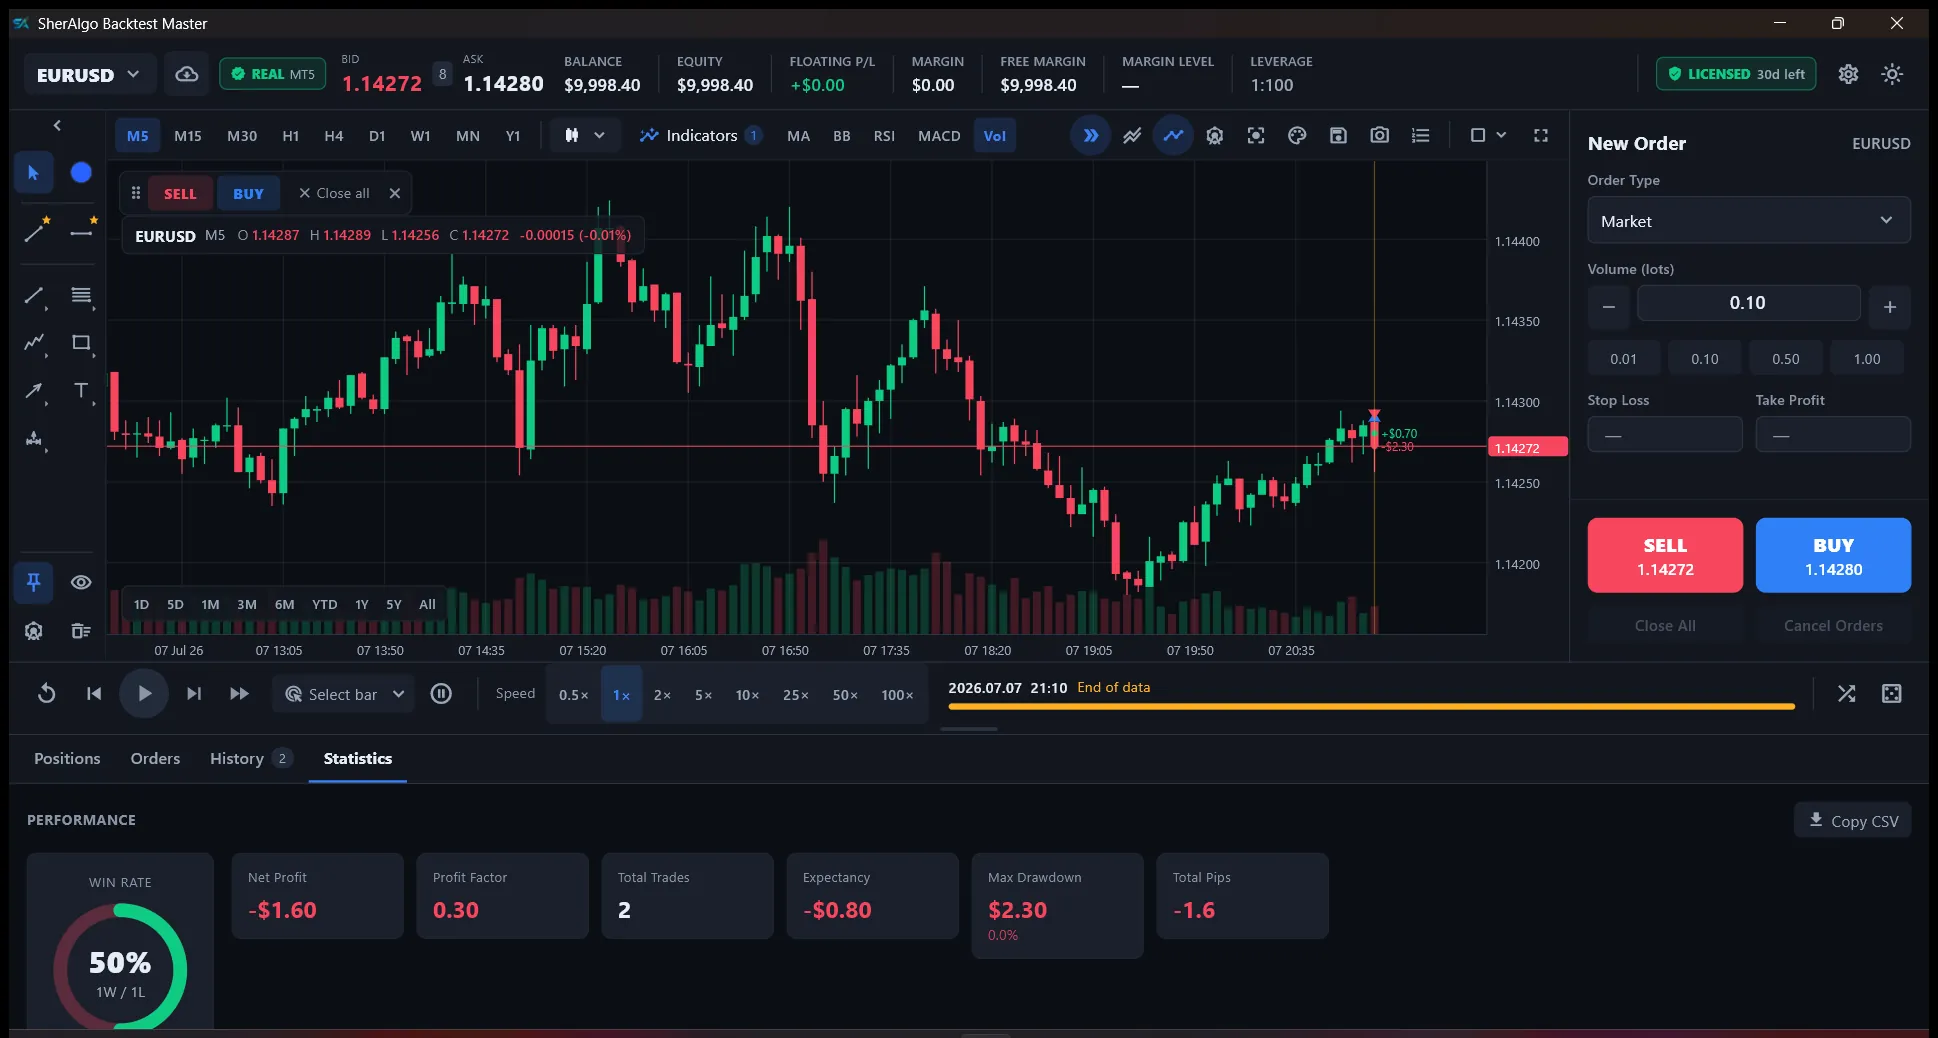Open the Indicators menu

(x=701, y=135)
